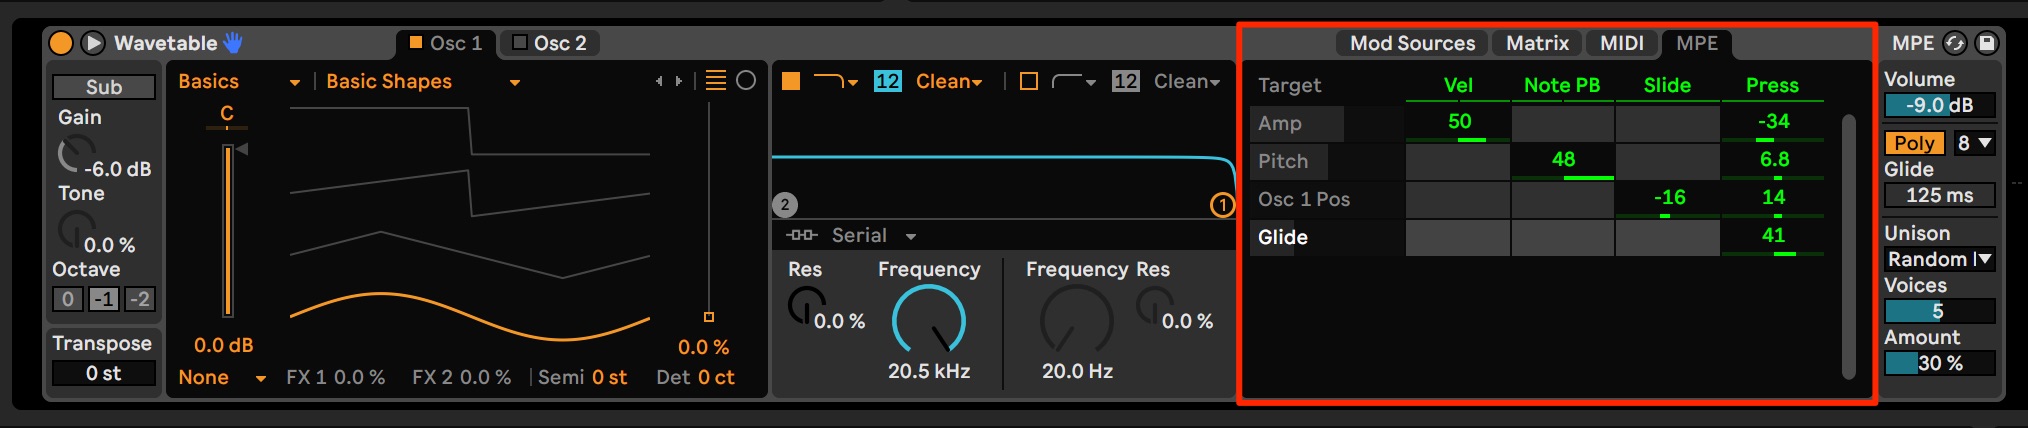Click the unfold triangle next to Wavetable
This screenshot has width=2028, height=428.
(93, 43)
